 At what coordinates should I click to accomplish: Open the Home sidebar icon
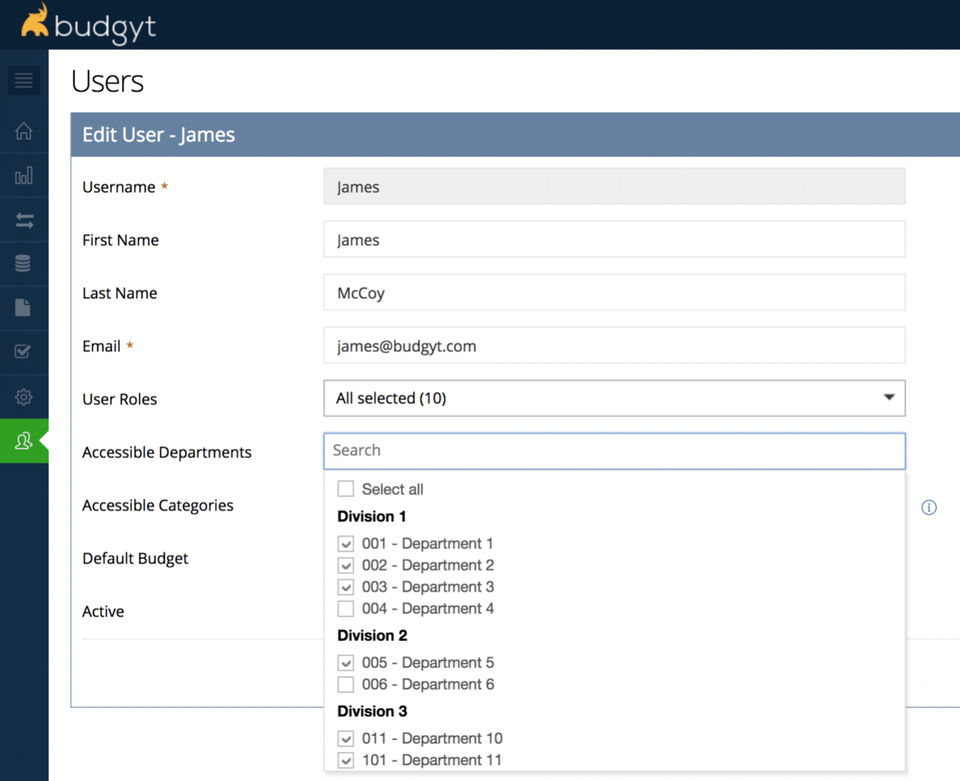[x=24, y=131]
